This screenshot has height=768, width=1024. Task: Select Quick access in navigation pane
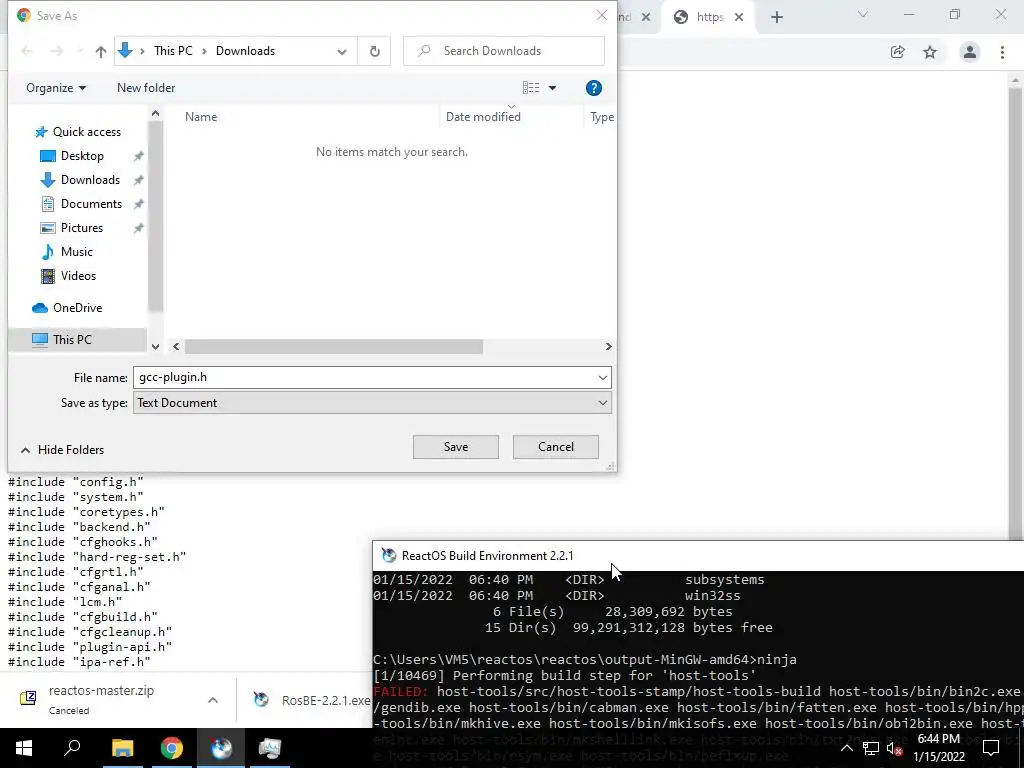click(87, 132)
